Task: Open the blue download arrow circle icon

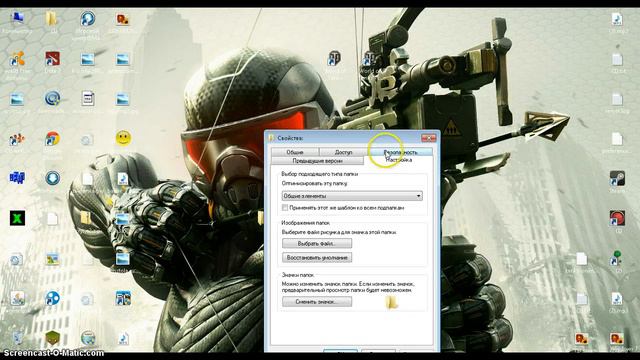Action: click(53, 178)
